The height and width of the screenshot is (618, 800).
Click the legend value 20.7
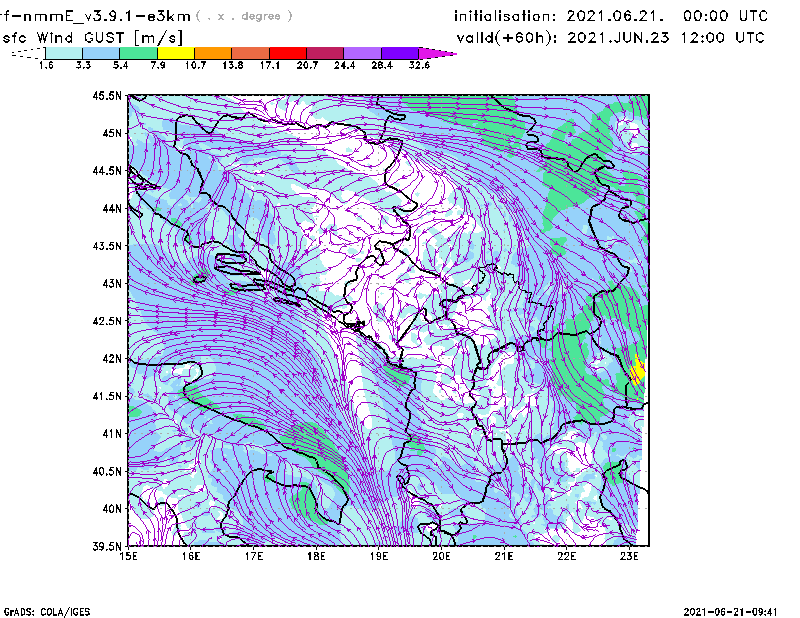[307, 65]
